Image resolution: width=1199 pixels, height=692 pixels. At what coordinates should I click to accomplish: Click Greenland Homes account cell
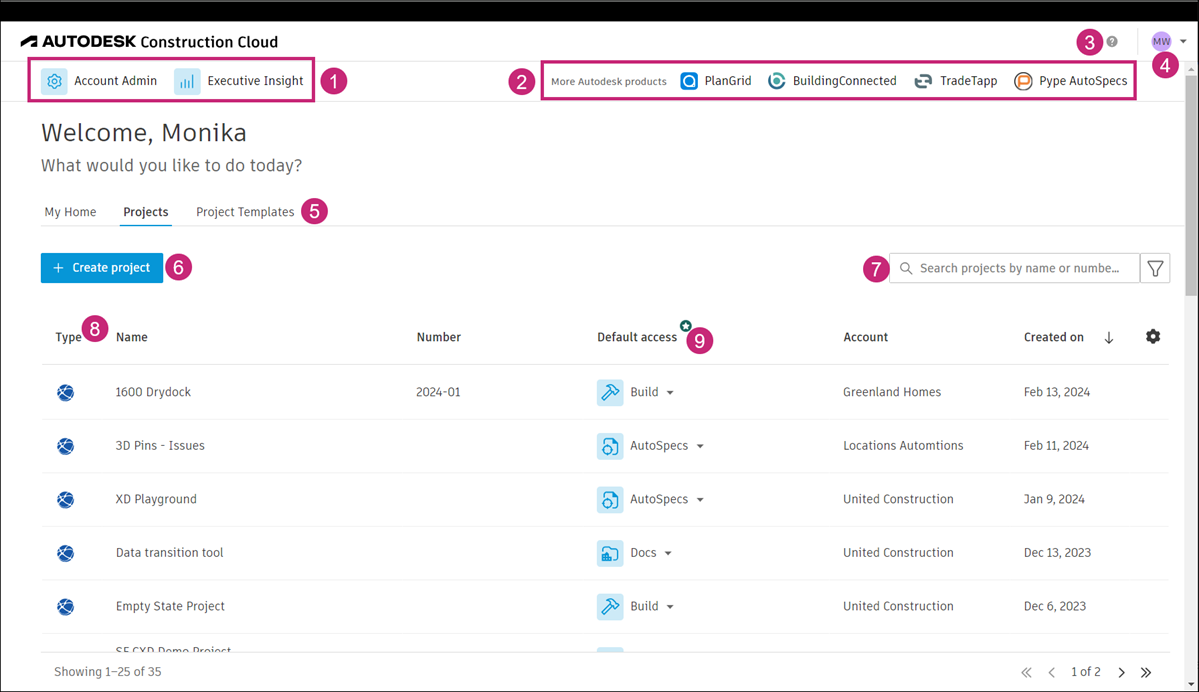point(892,392)
